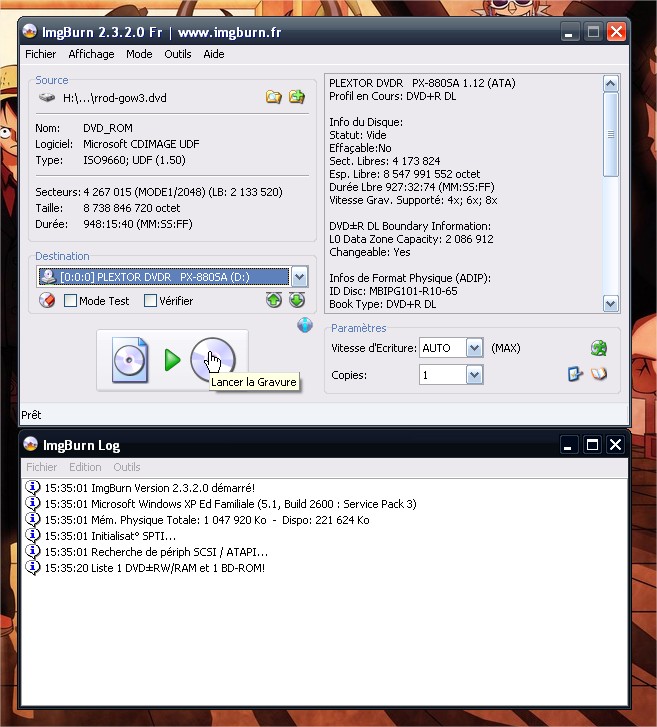Close the ImgBurn Log window
Screen dimensions: 657x727
[615, 445]
